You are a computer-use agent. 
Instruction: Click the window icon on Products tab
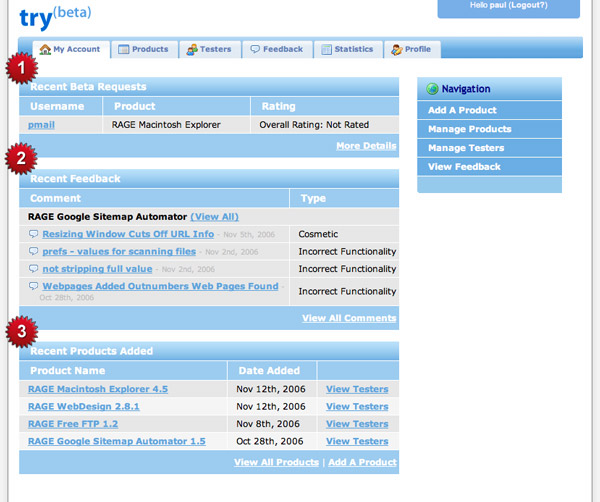(124, 49)
